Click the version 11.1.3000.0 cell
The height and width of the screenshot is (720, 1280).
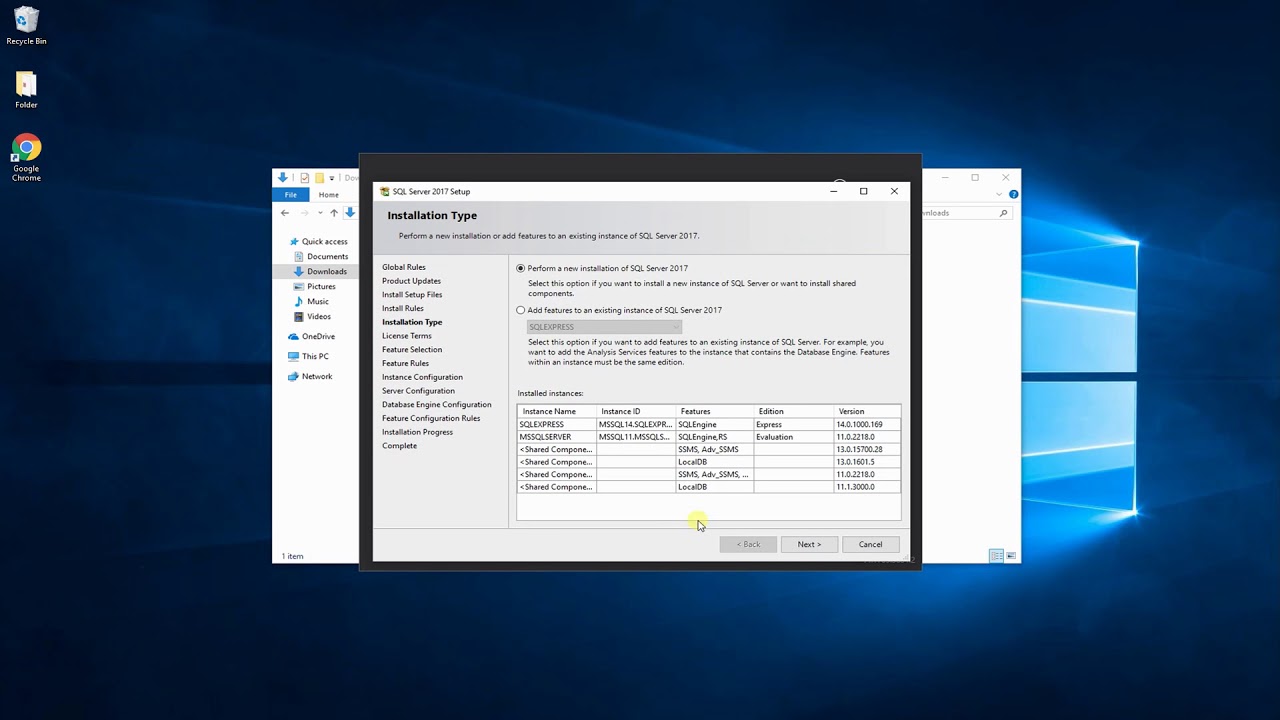(867, 487)
